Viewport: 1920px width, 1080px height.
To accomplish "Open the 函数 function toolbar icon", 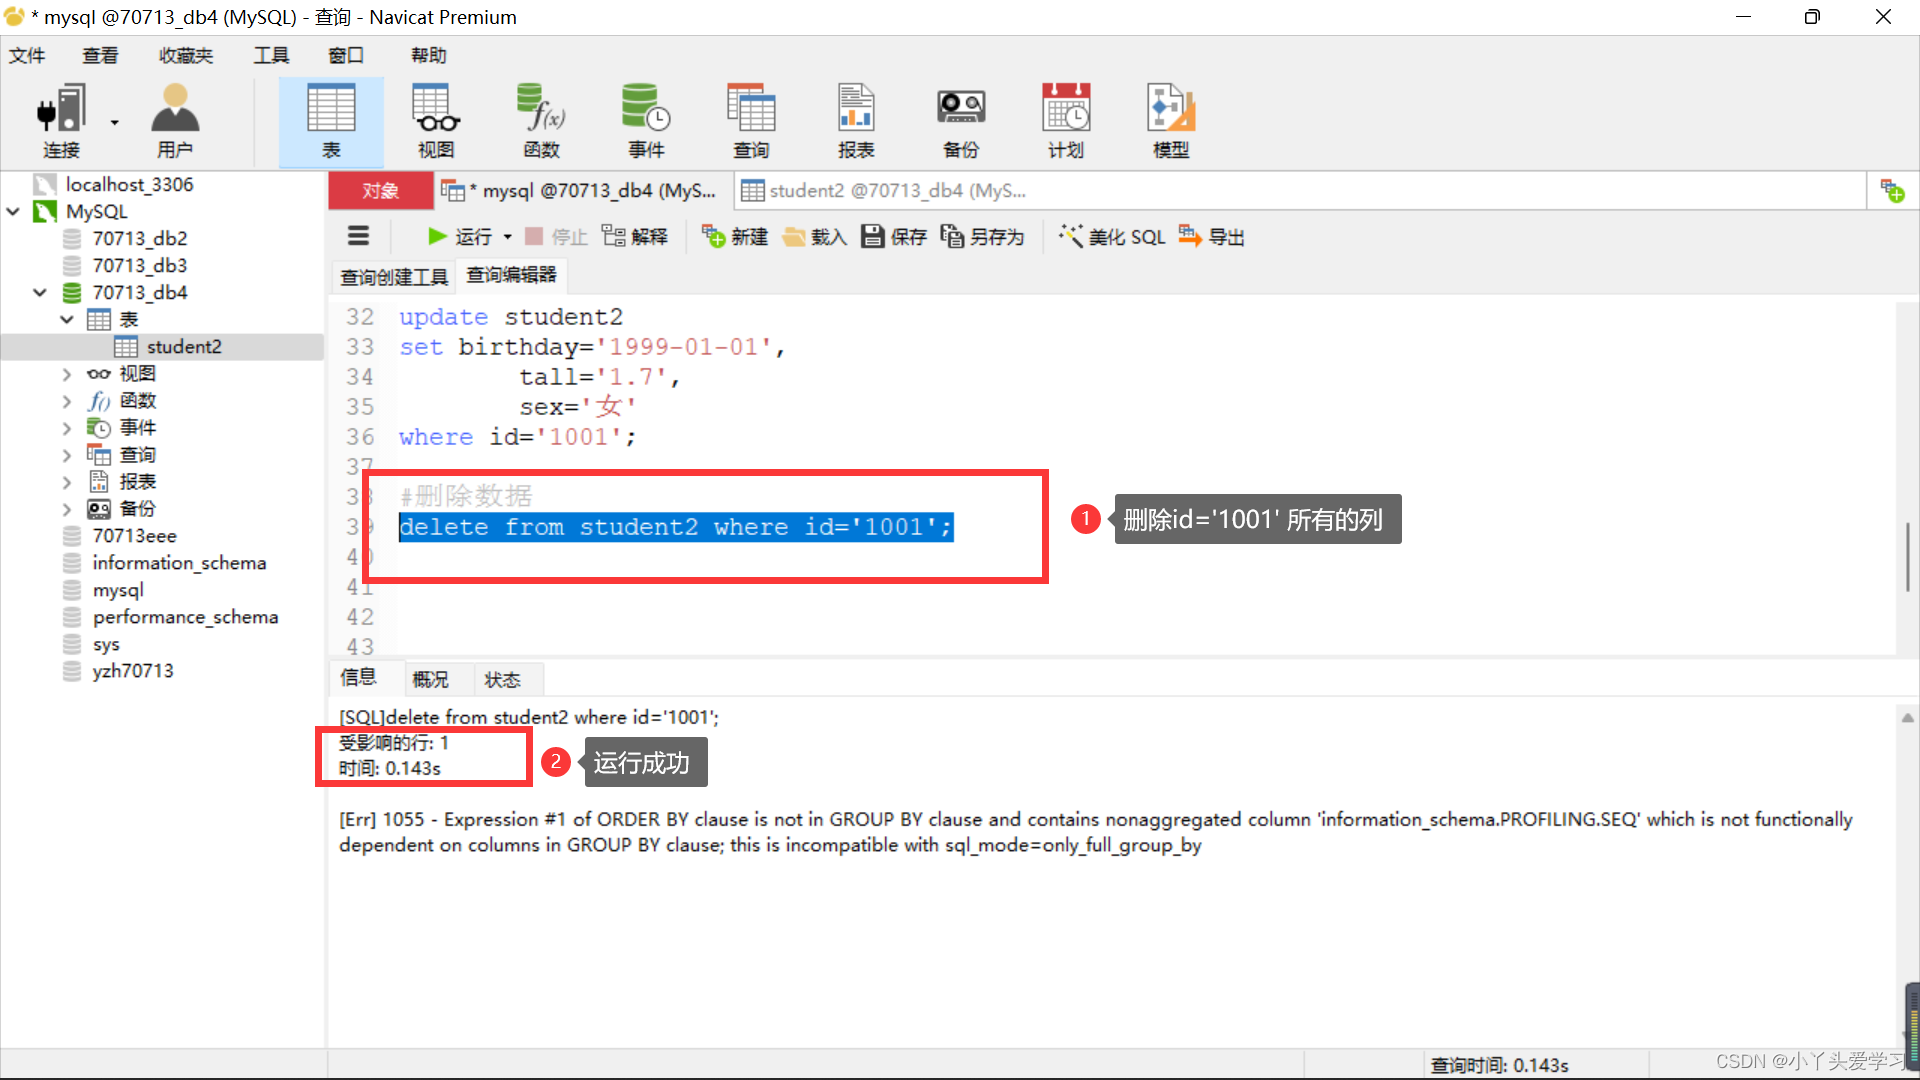I will coord(541,121).
